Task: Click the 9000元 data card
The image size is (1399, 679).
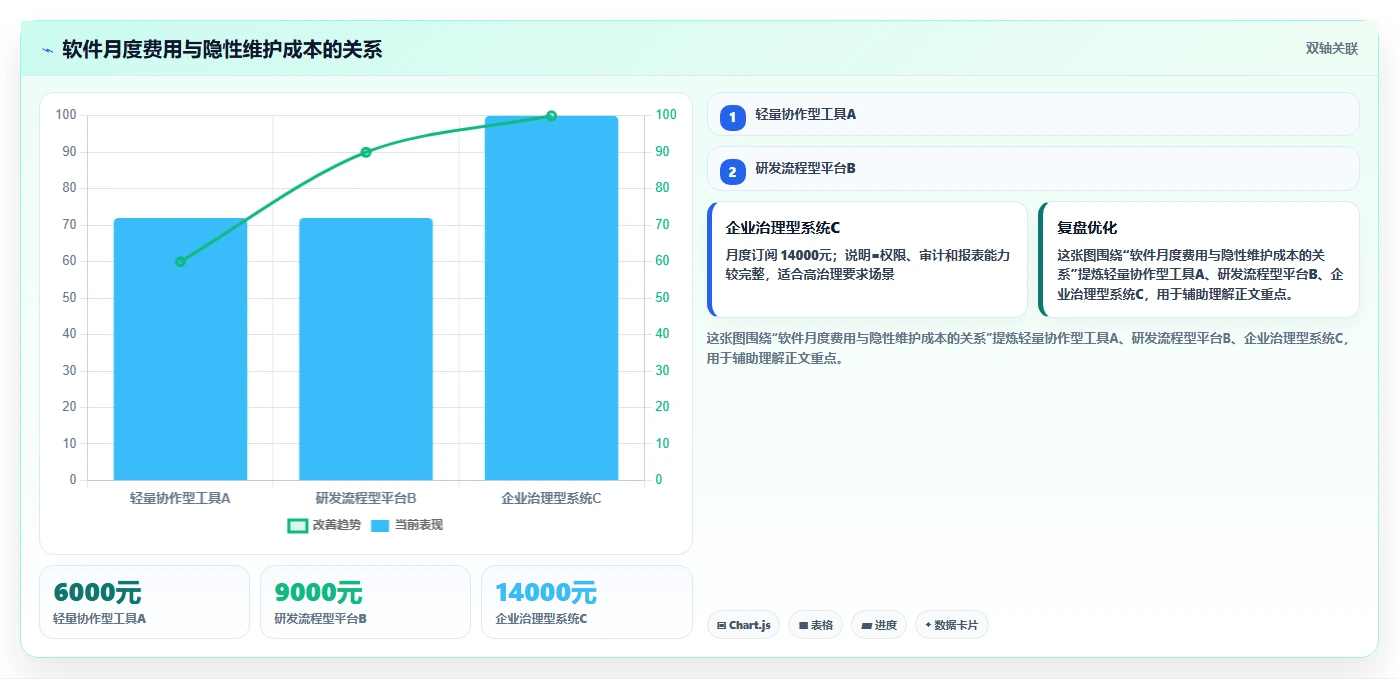Action: [365, 602]
